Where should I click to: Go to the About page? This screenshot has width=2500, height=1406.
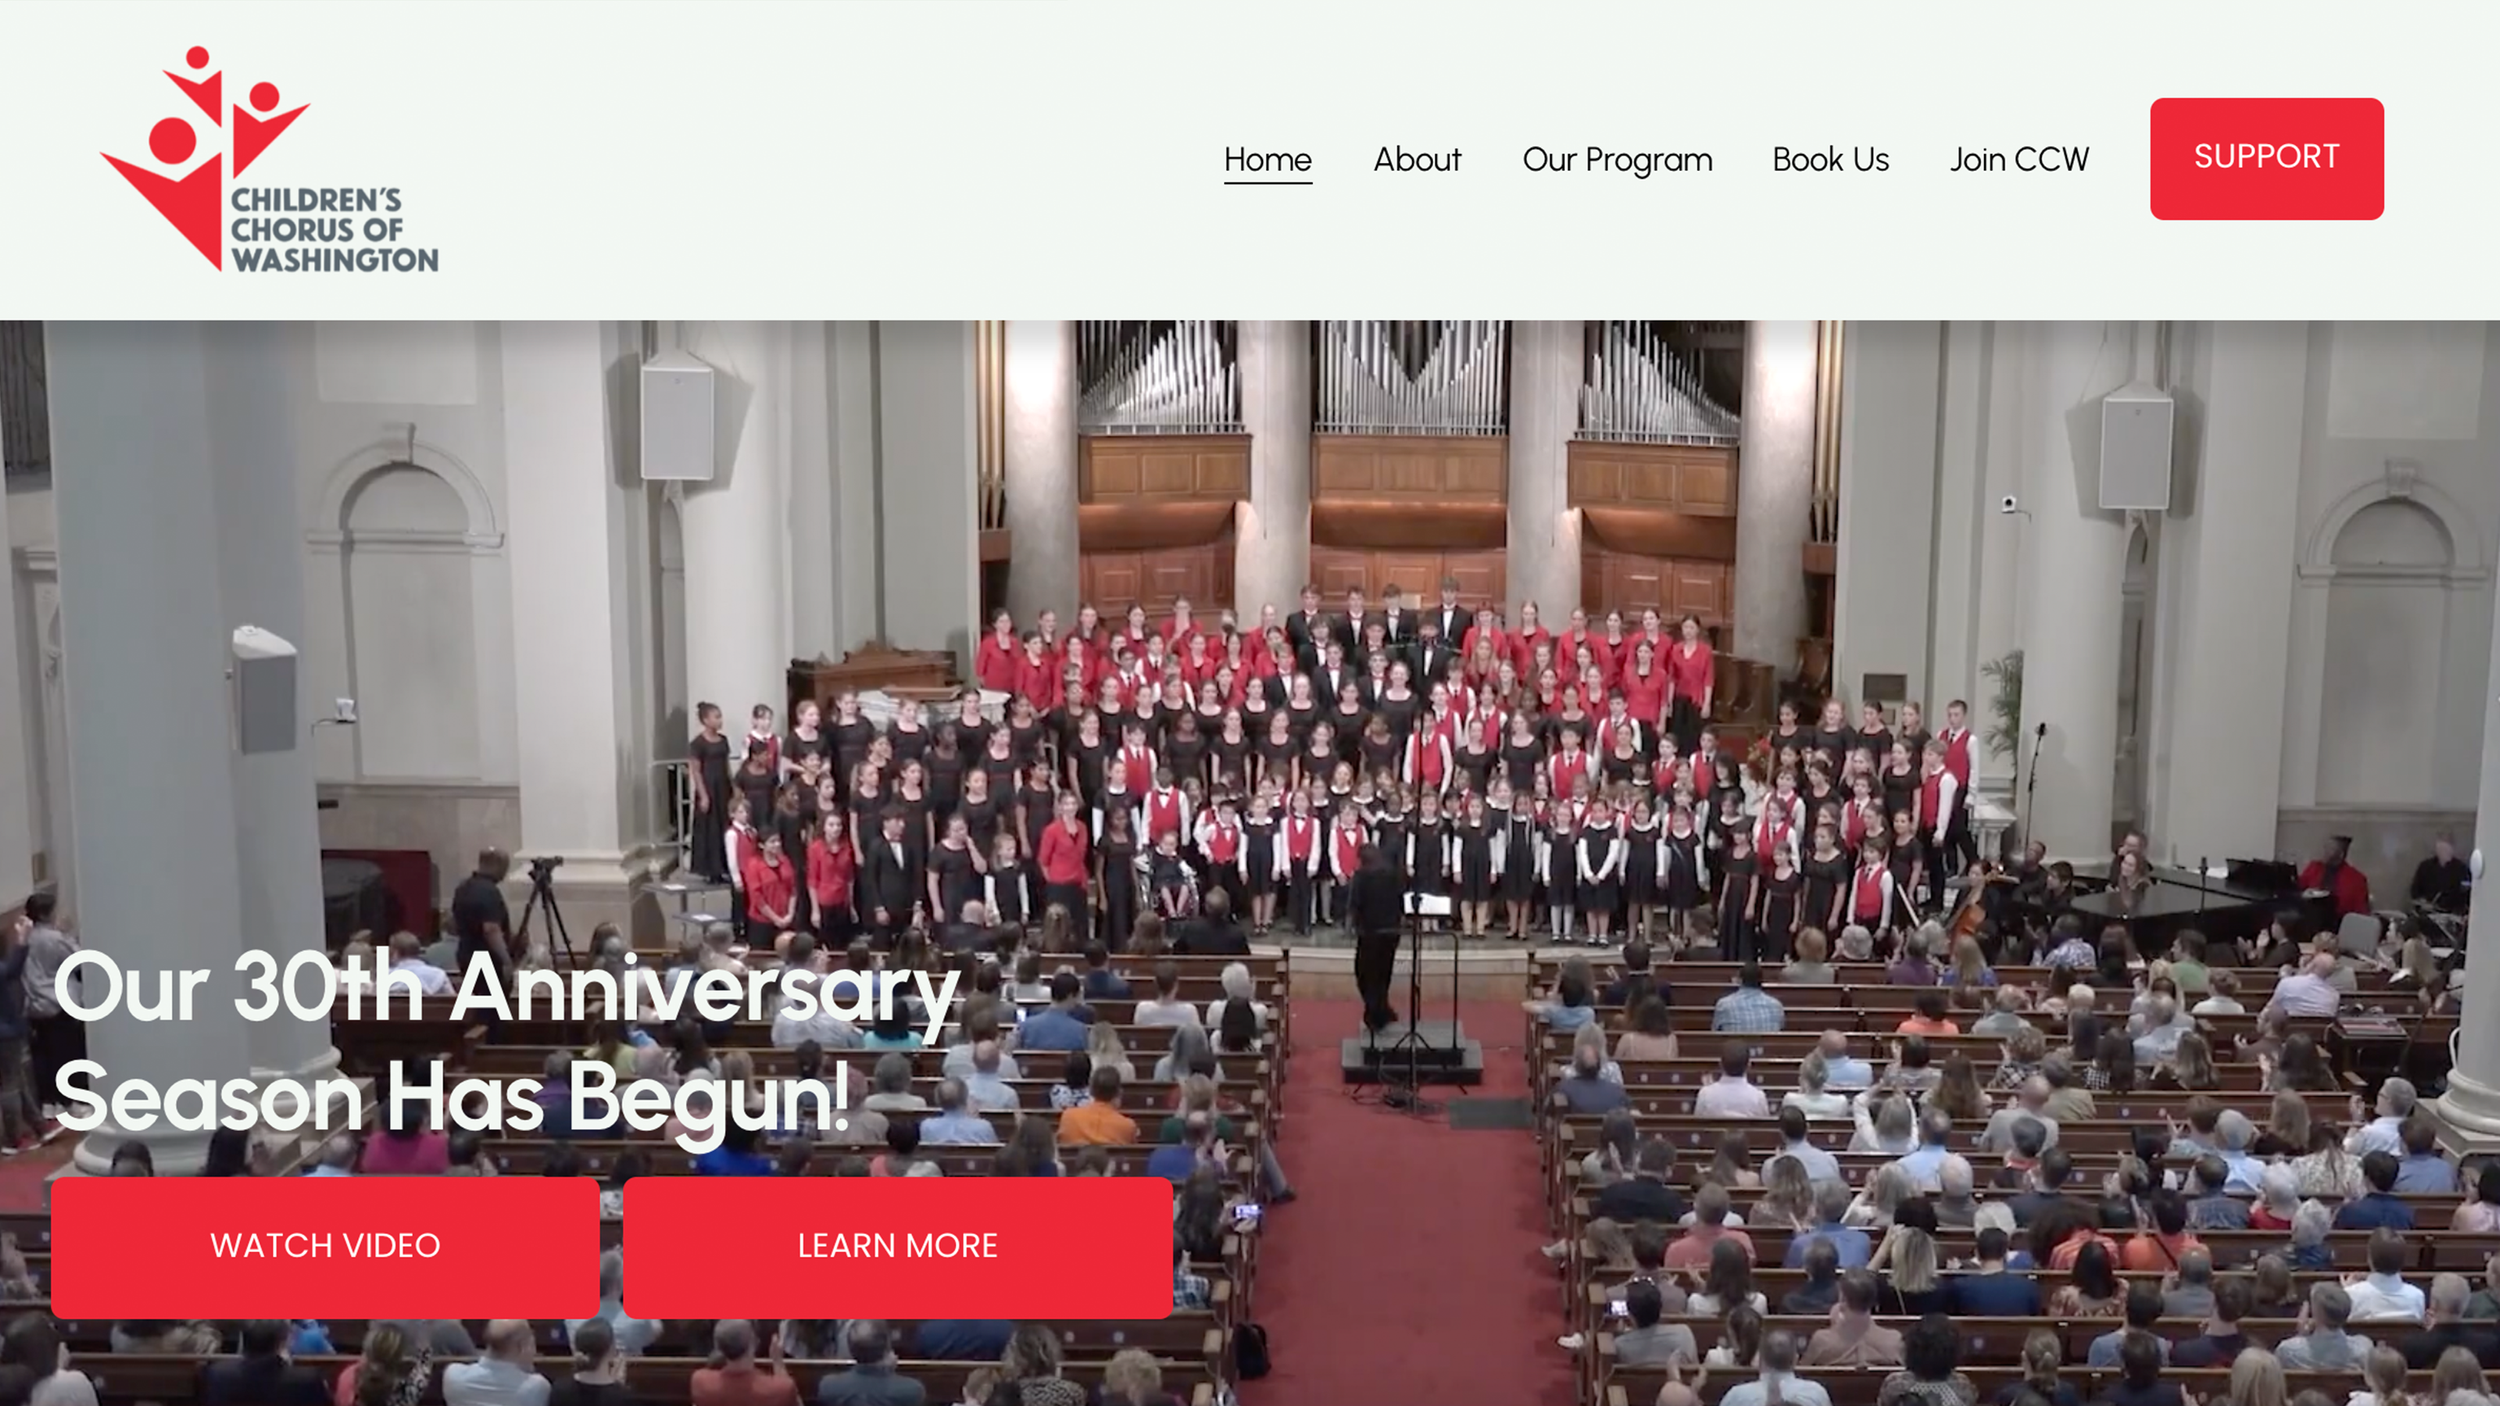[1416, 159]
